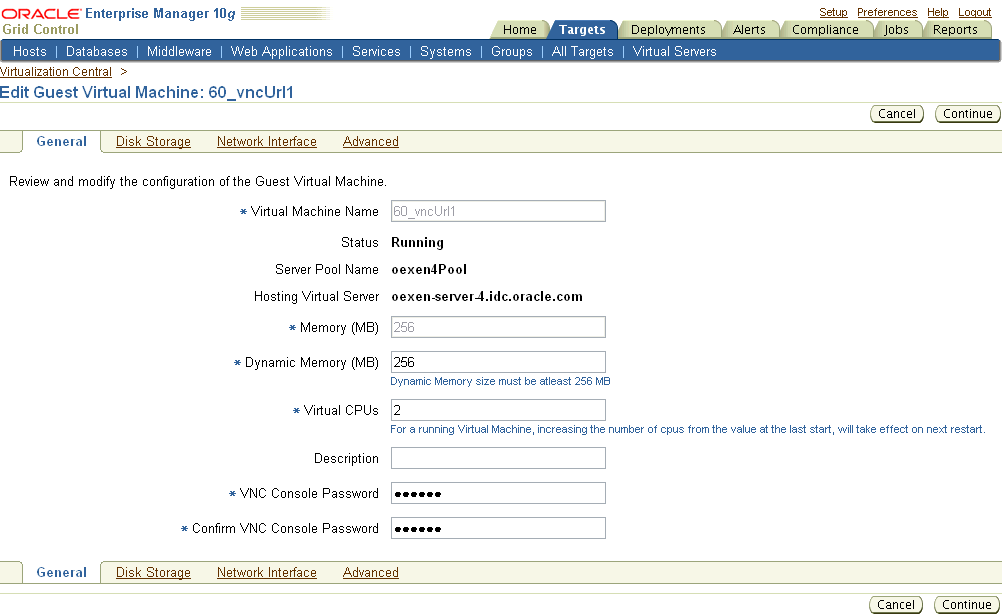Click the Running status text
The height and width of the screenshot is (615, 1002).
point(417,242)
